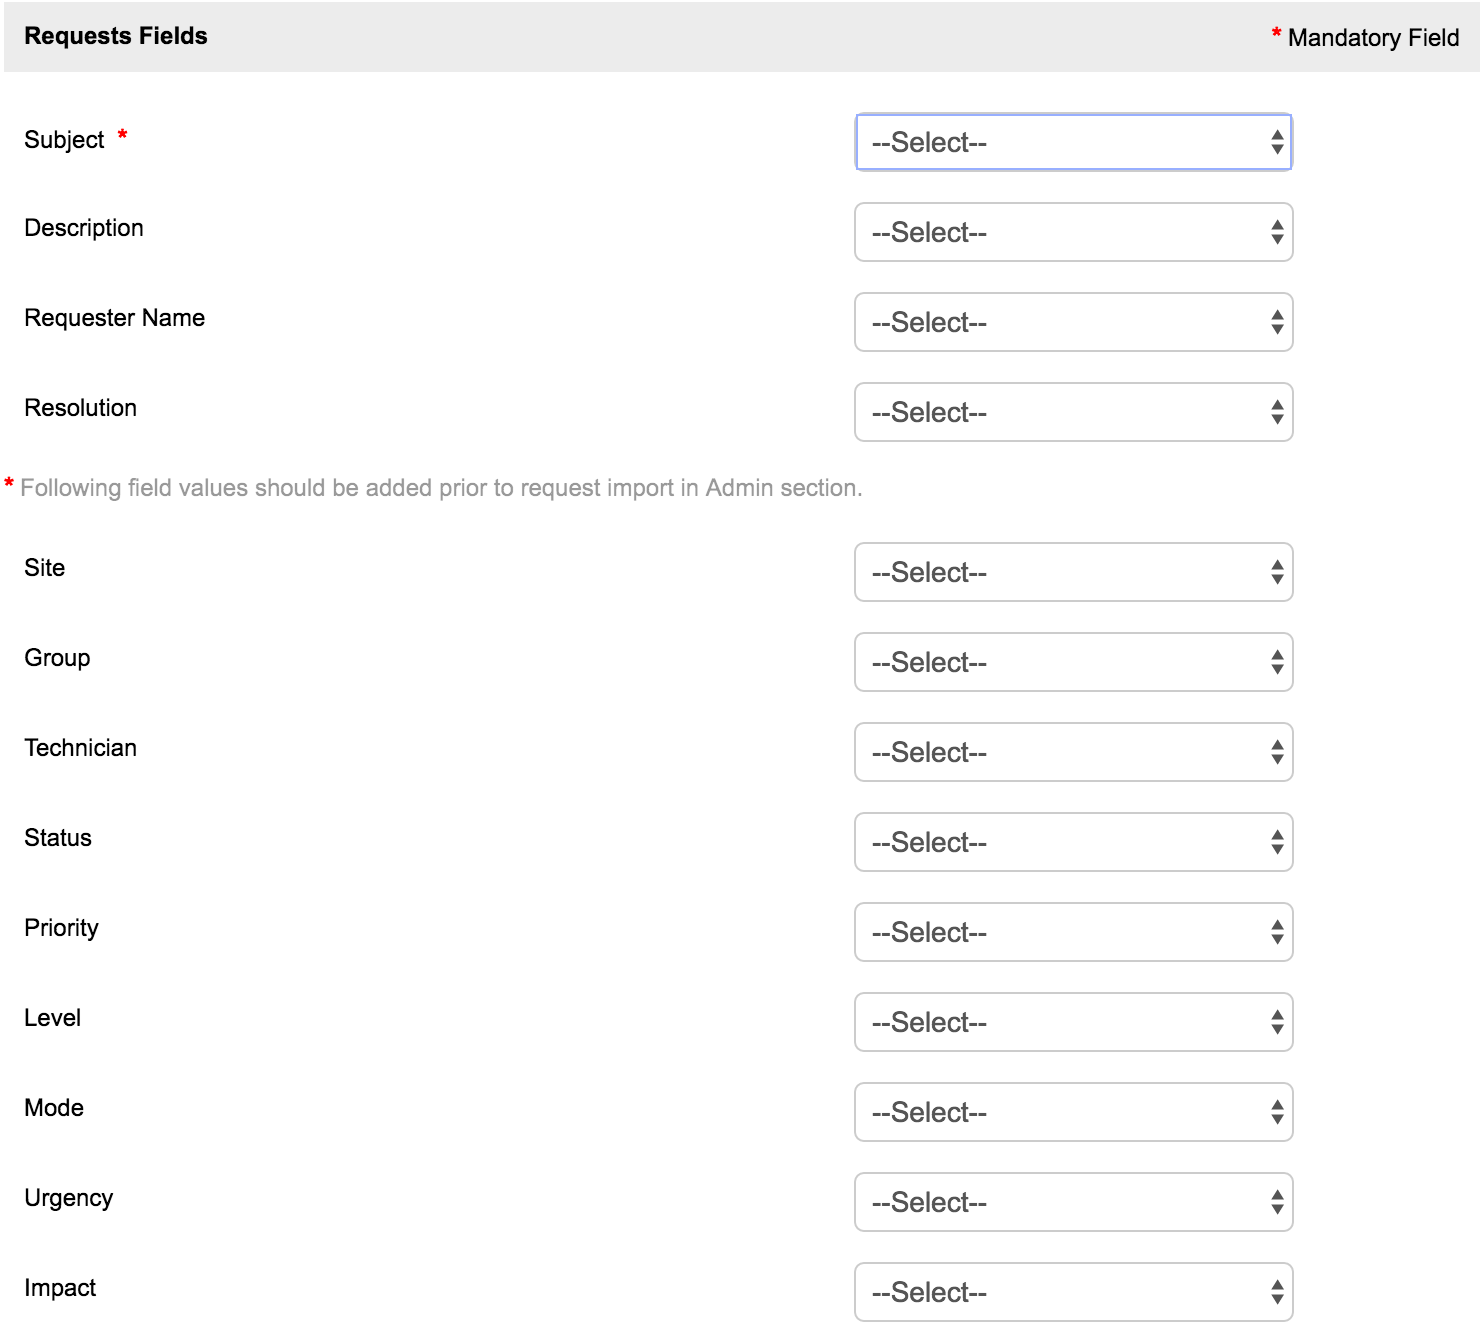This screenshot has width=1484, height=1328.
Task: Expand the Group select menu
Action: pos(1072,662)
